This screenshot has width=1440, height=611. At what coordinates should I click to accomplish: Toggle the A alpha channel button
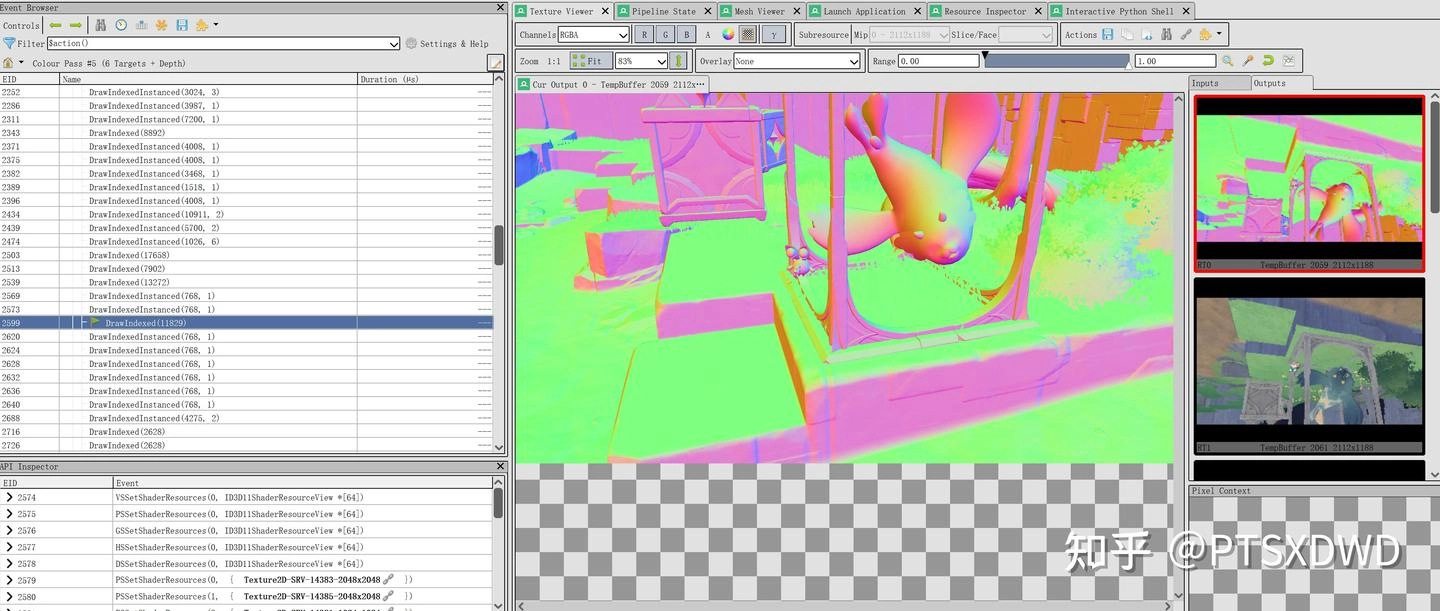708,34
